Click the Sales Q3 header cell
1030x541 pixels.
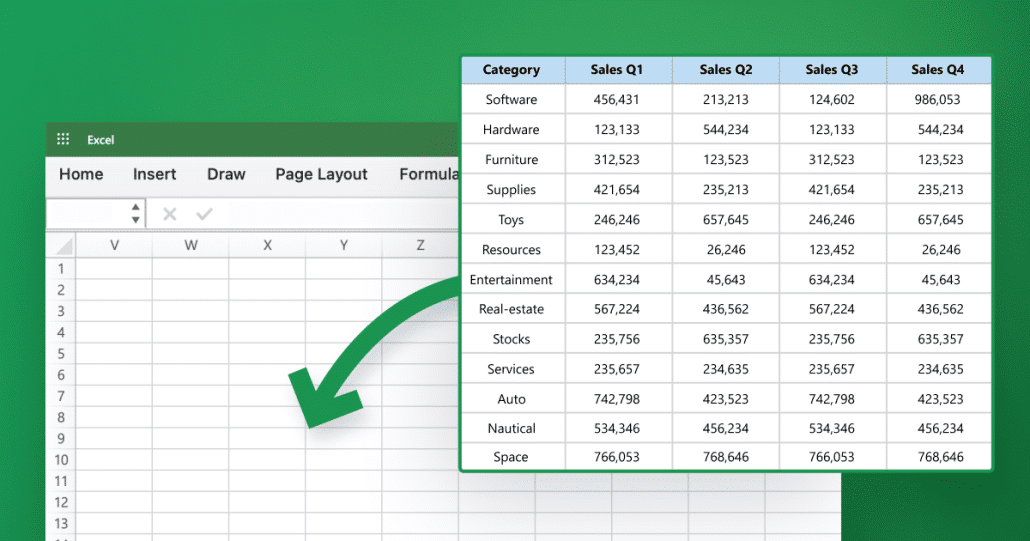point(832,70)
